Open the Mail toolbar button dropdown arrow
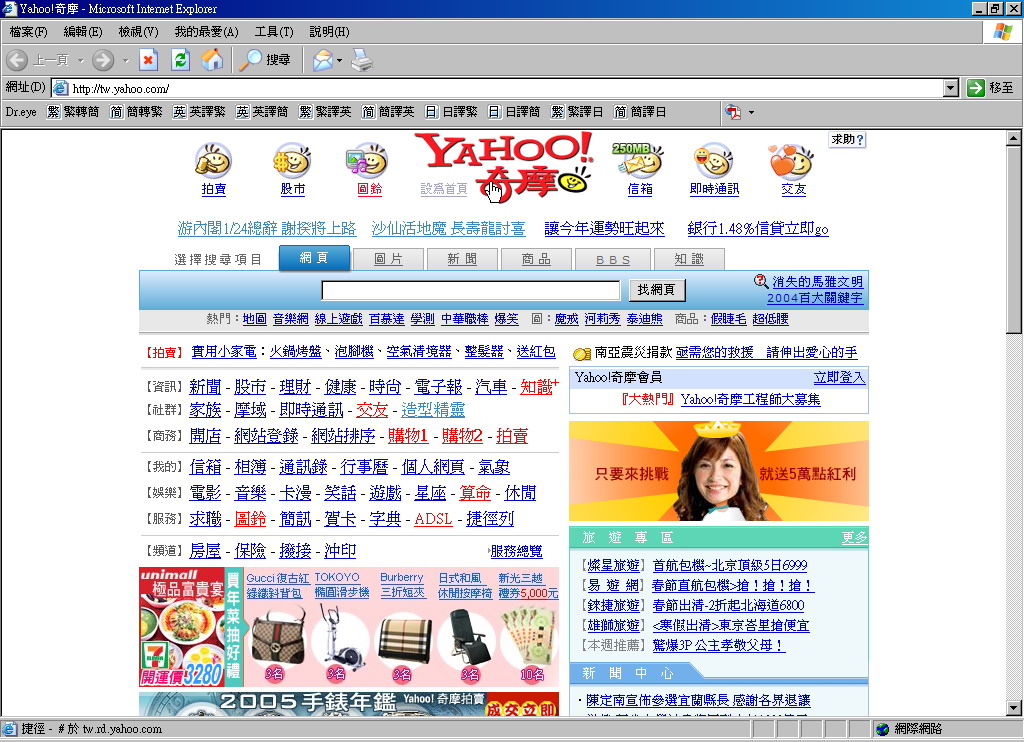Image resolution: width=1024 pixels, height=742 pixels. coord(339,61)
